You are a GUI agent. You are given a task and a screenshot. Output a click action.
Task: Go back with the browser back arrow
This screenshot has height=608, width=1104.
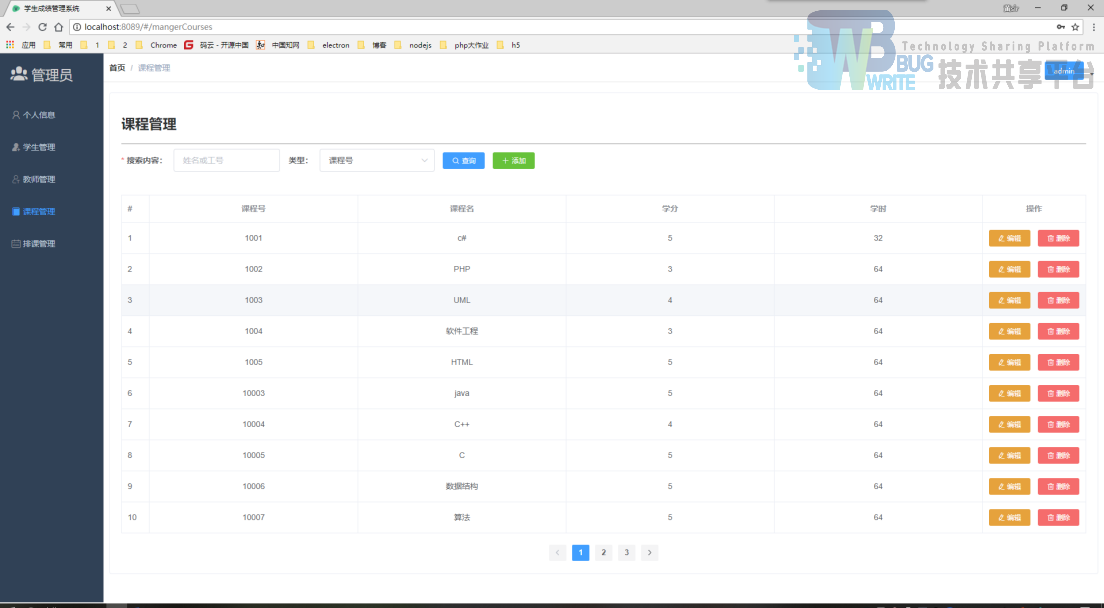pos(10,27)
